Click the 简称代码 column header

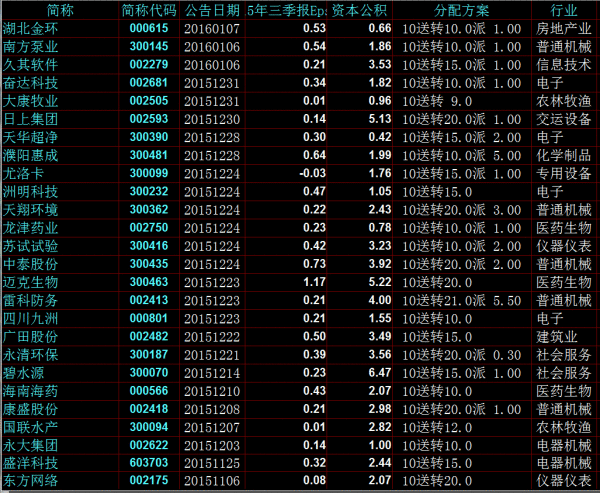coord(149,10)
